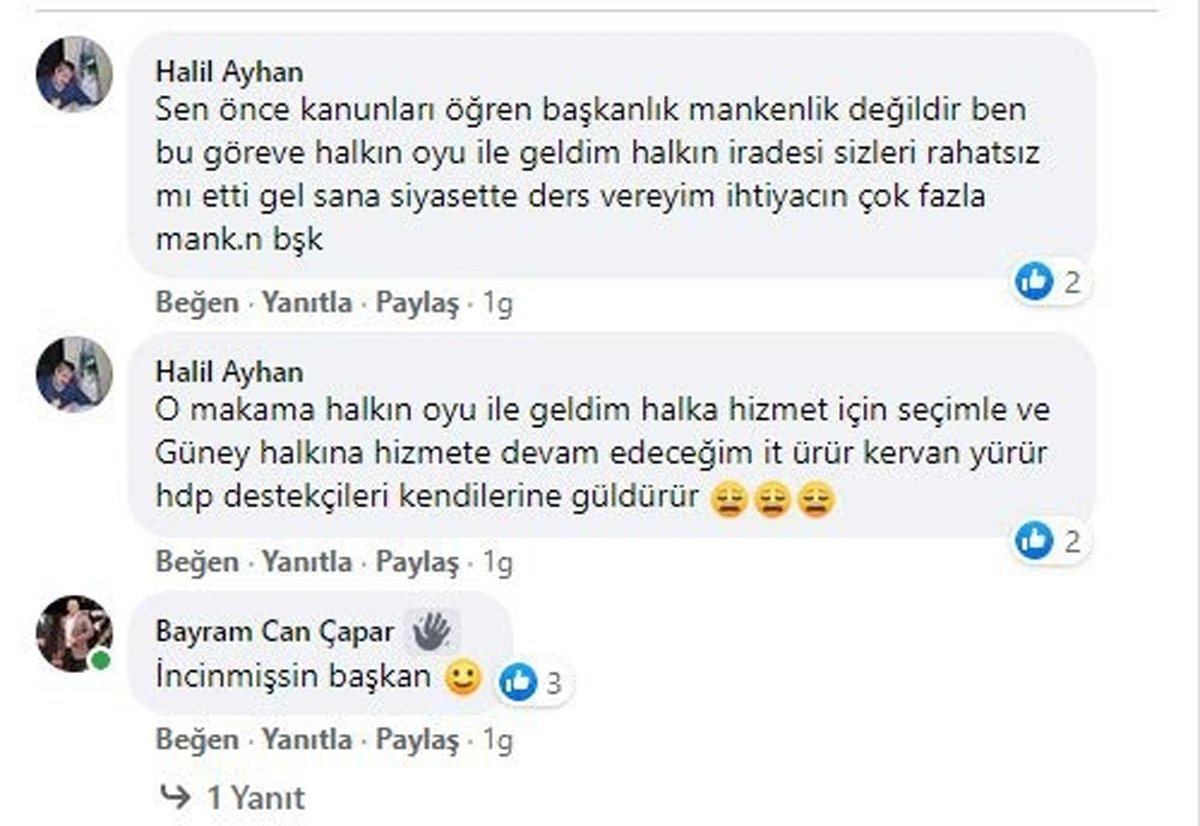Click the reply arrow icon next to 1 Yanıt
1200x826 pixels.
tap(176, 797)
